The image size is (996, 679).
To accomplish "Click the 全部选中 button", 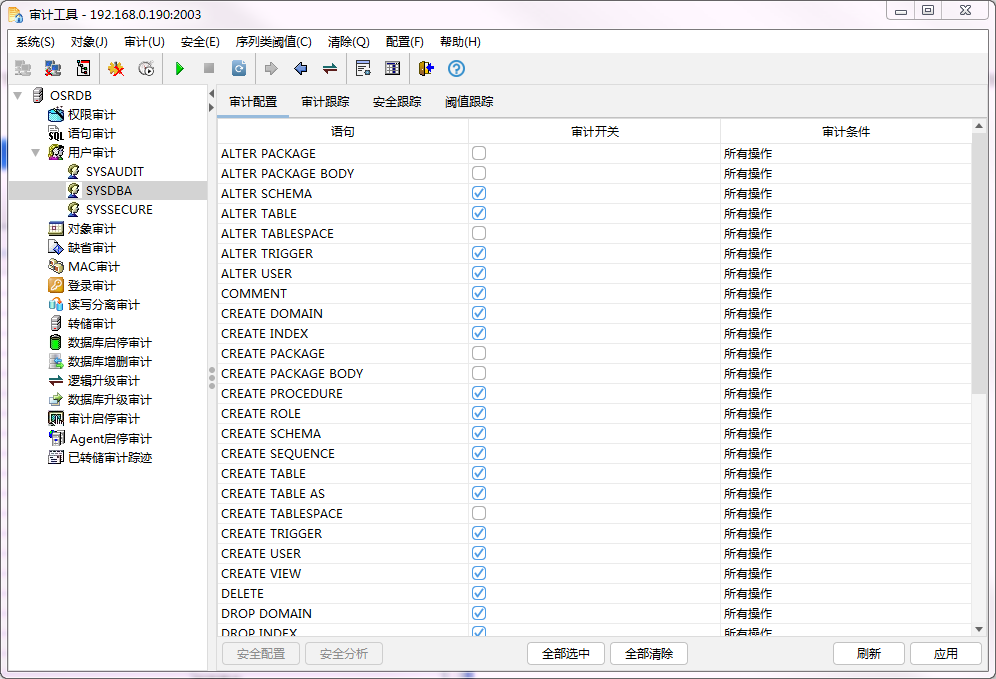I will point(566,654).
